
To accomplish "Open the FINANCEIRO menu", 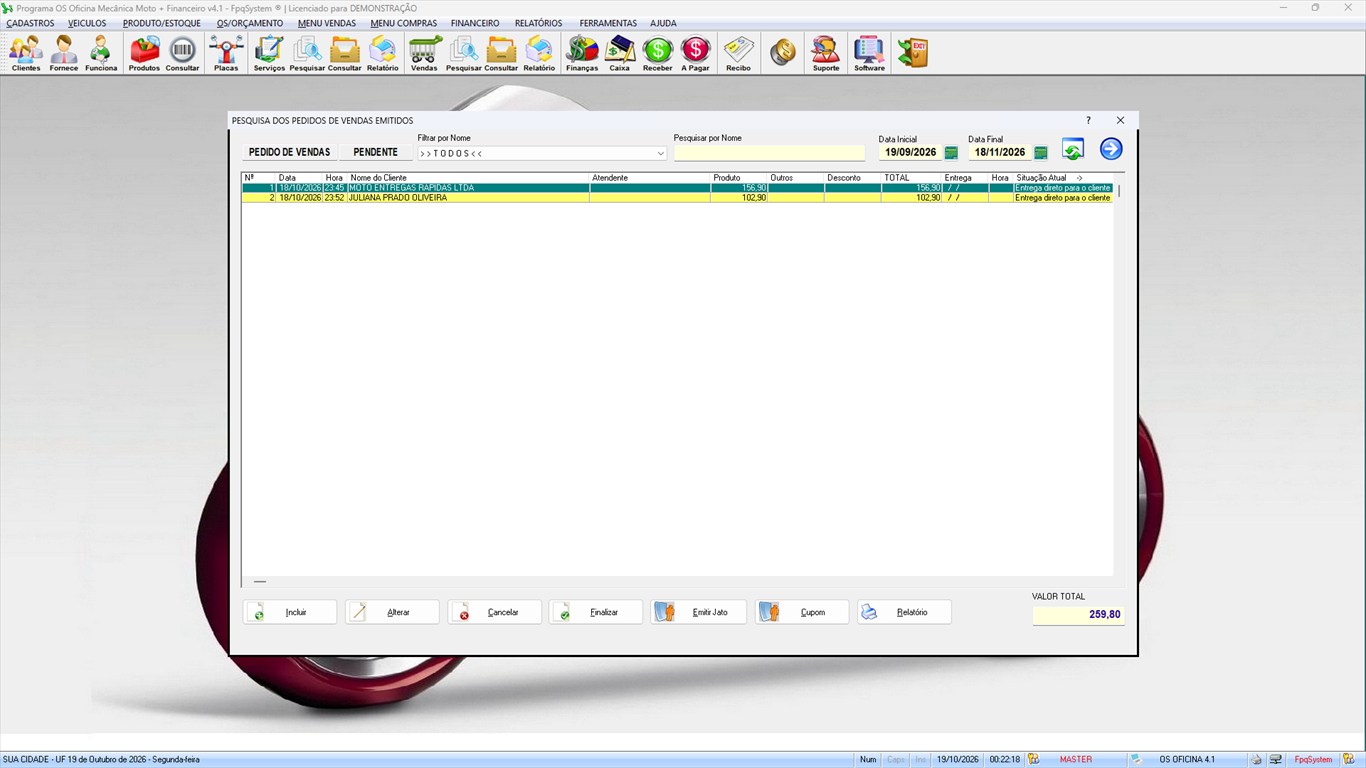I will [x=475, y=23].
